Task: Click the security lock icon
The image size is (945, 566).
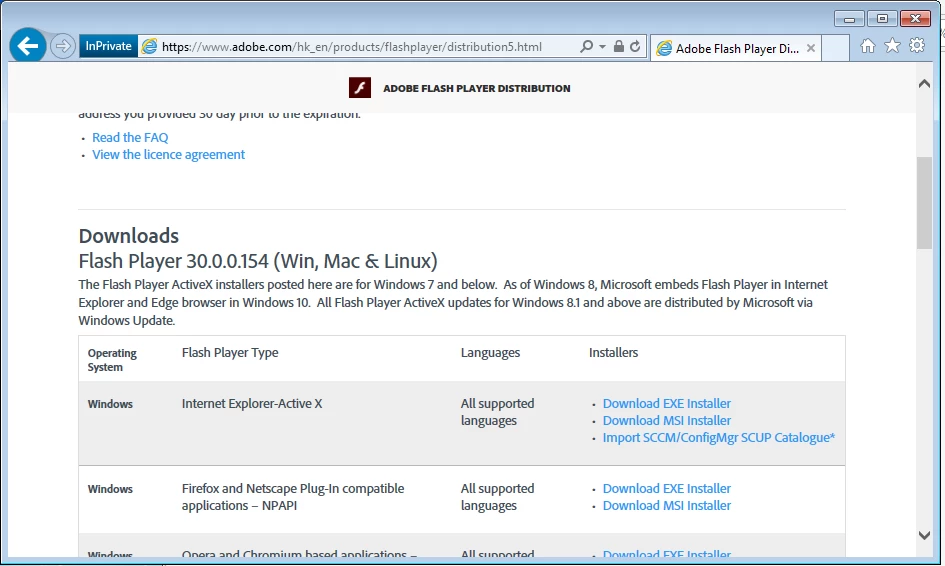Action: [618, 46]
